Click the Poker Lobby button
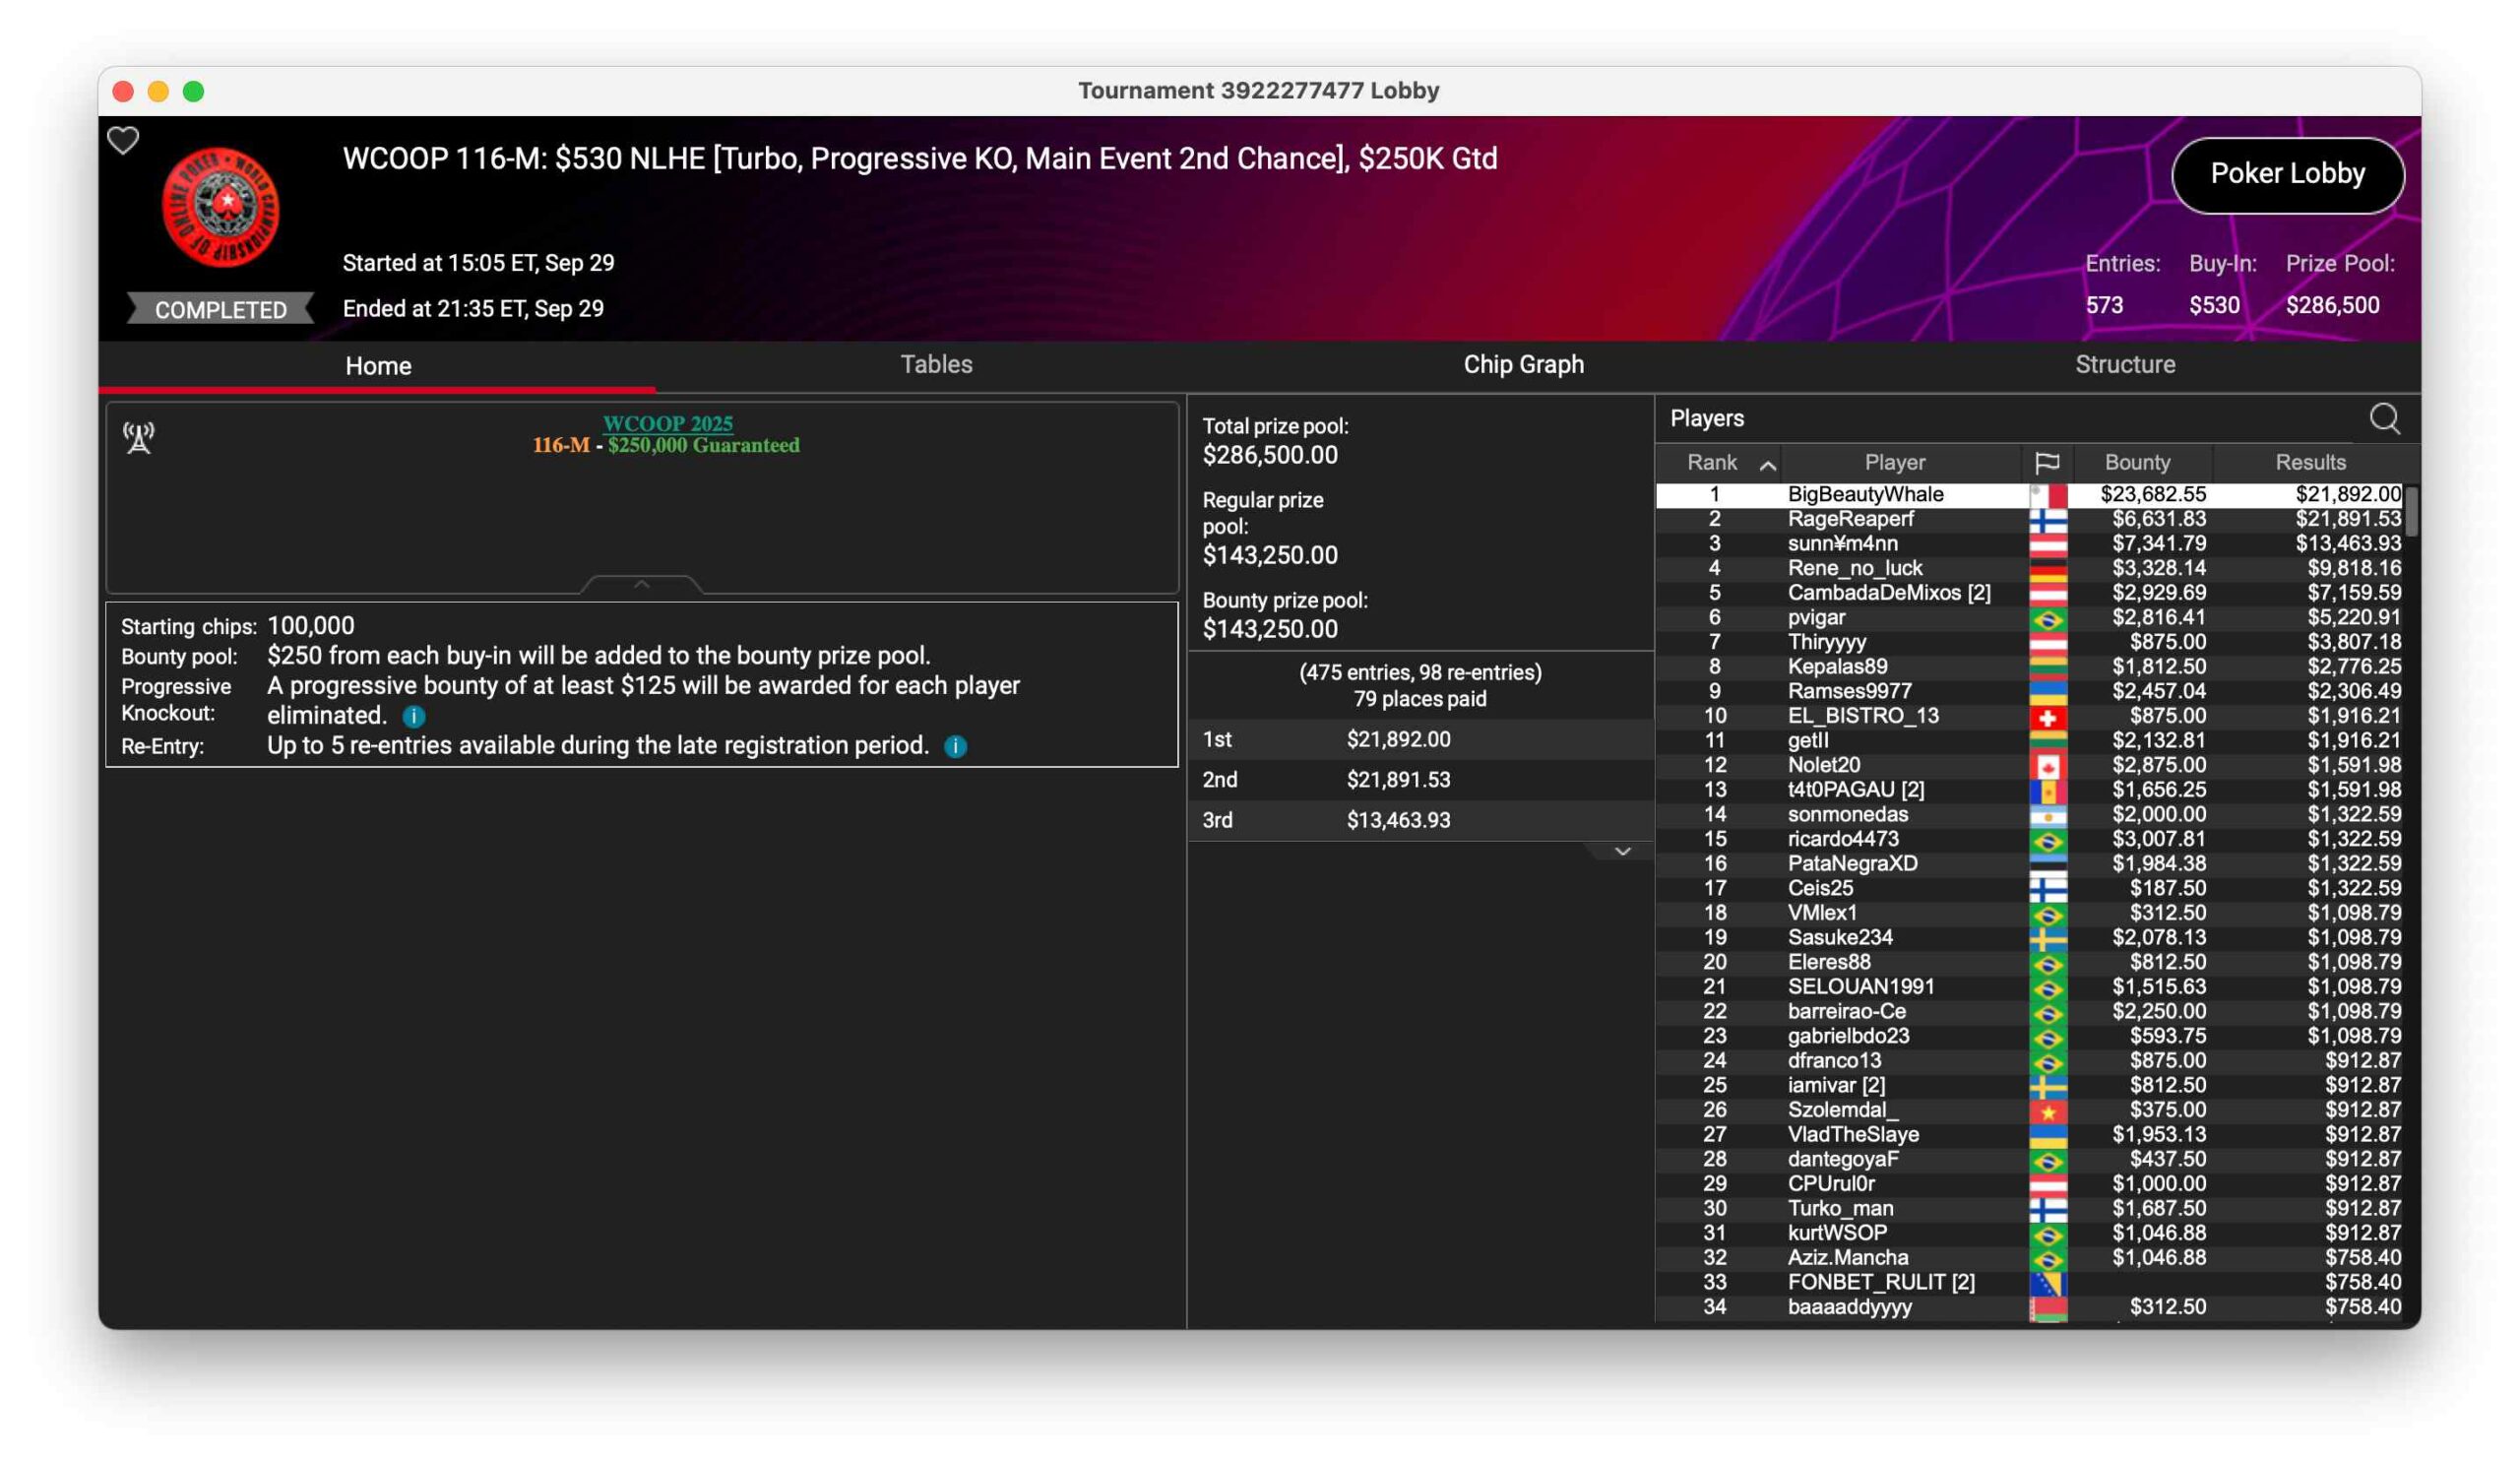Viewport: 2520px width, 1460px height. (x=2287, y=174)
